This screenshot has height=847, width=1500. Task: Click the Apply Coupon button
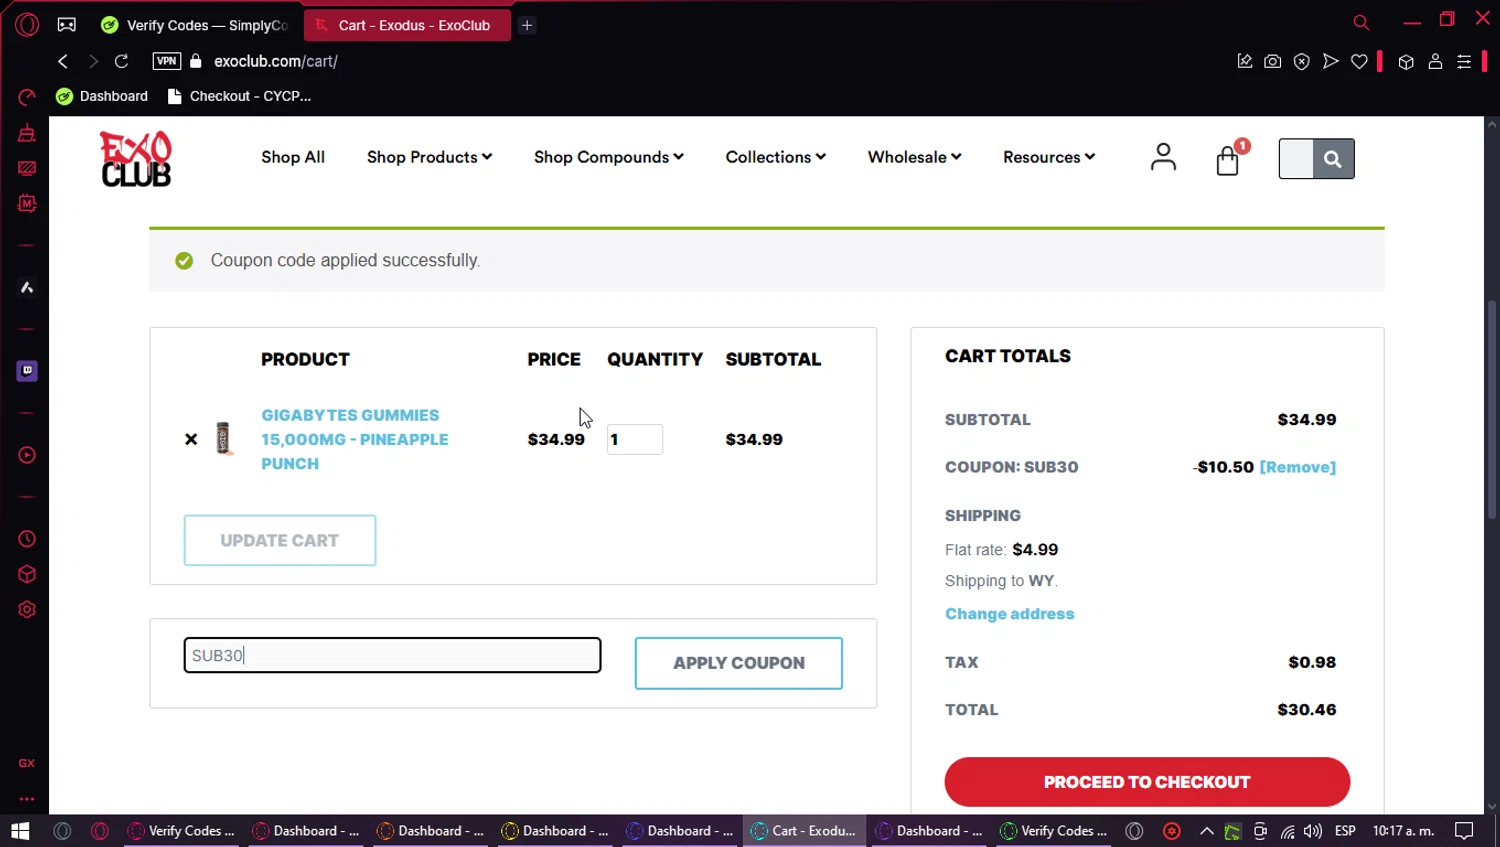pos(739,663)
